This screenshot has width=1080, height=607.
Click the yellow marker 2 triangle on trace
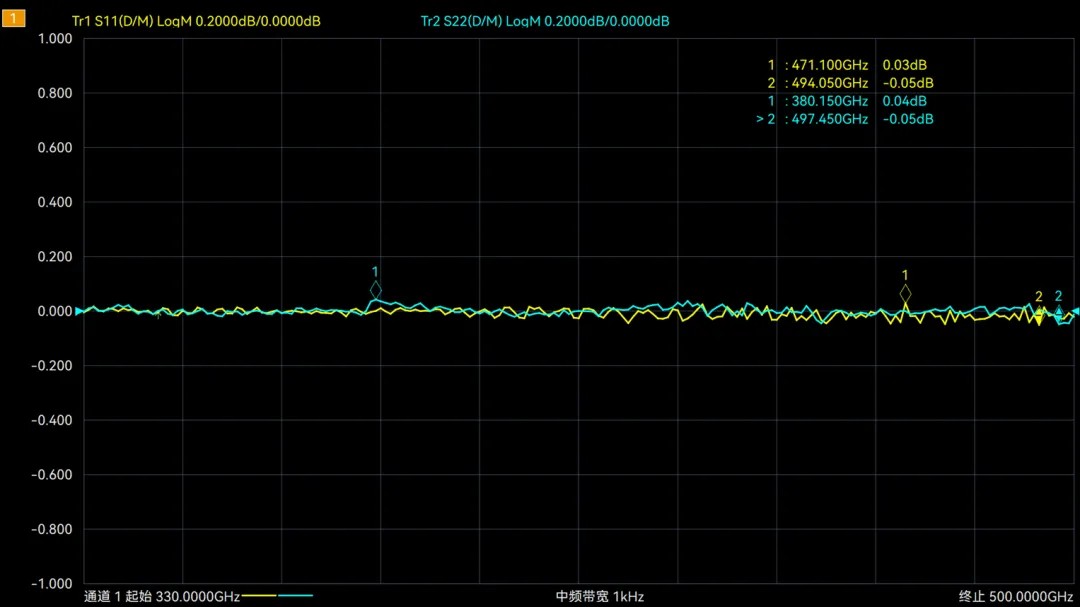pos(1039,313)
